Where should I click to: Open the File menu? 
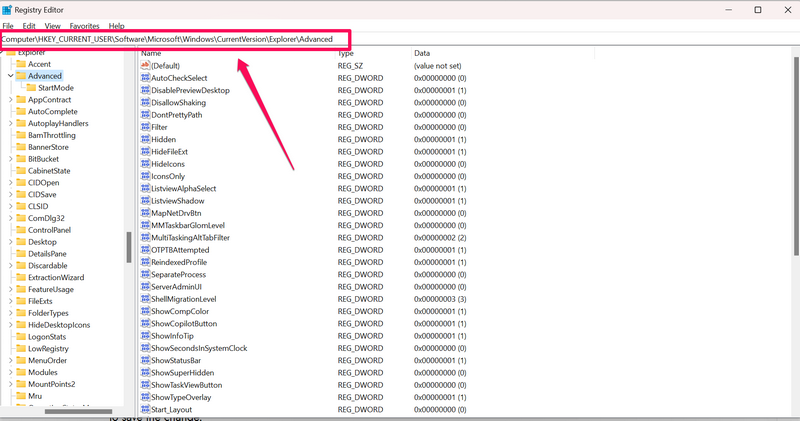point(8,25)
